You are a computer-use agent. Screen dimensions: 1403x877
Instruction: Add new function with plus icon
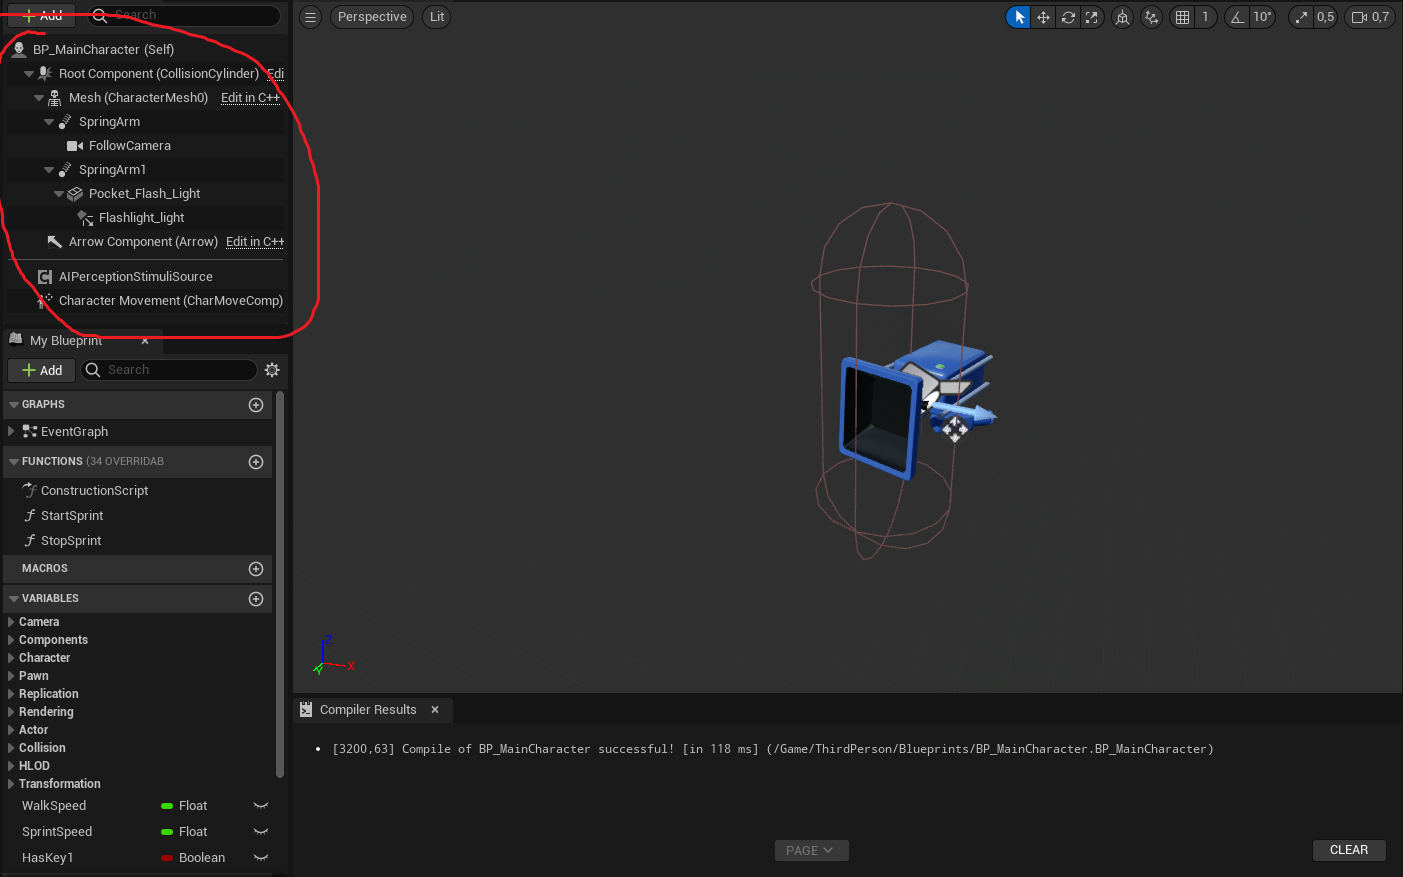256,462
